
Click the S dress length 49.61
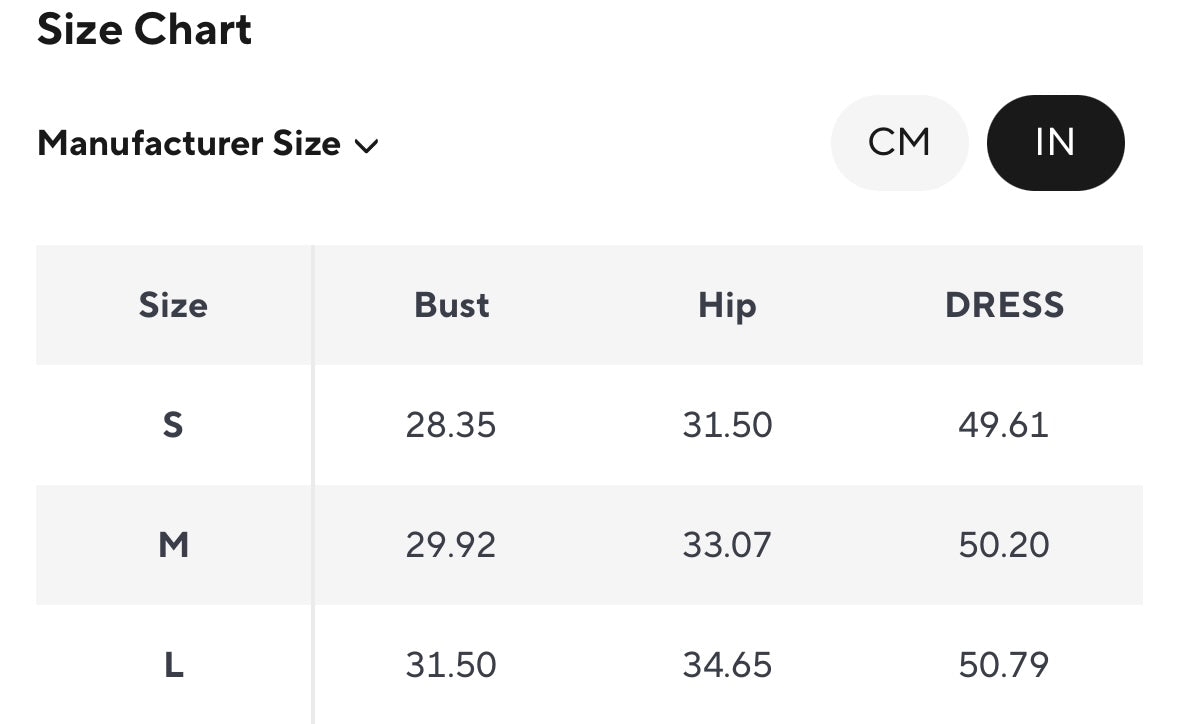[1004, 425]
